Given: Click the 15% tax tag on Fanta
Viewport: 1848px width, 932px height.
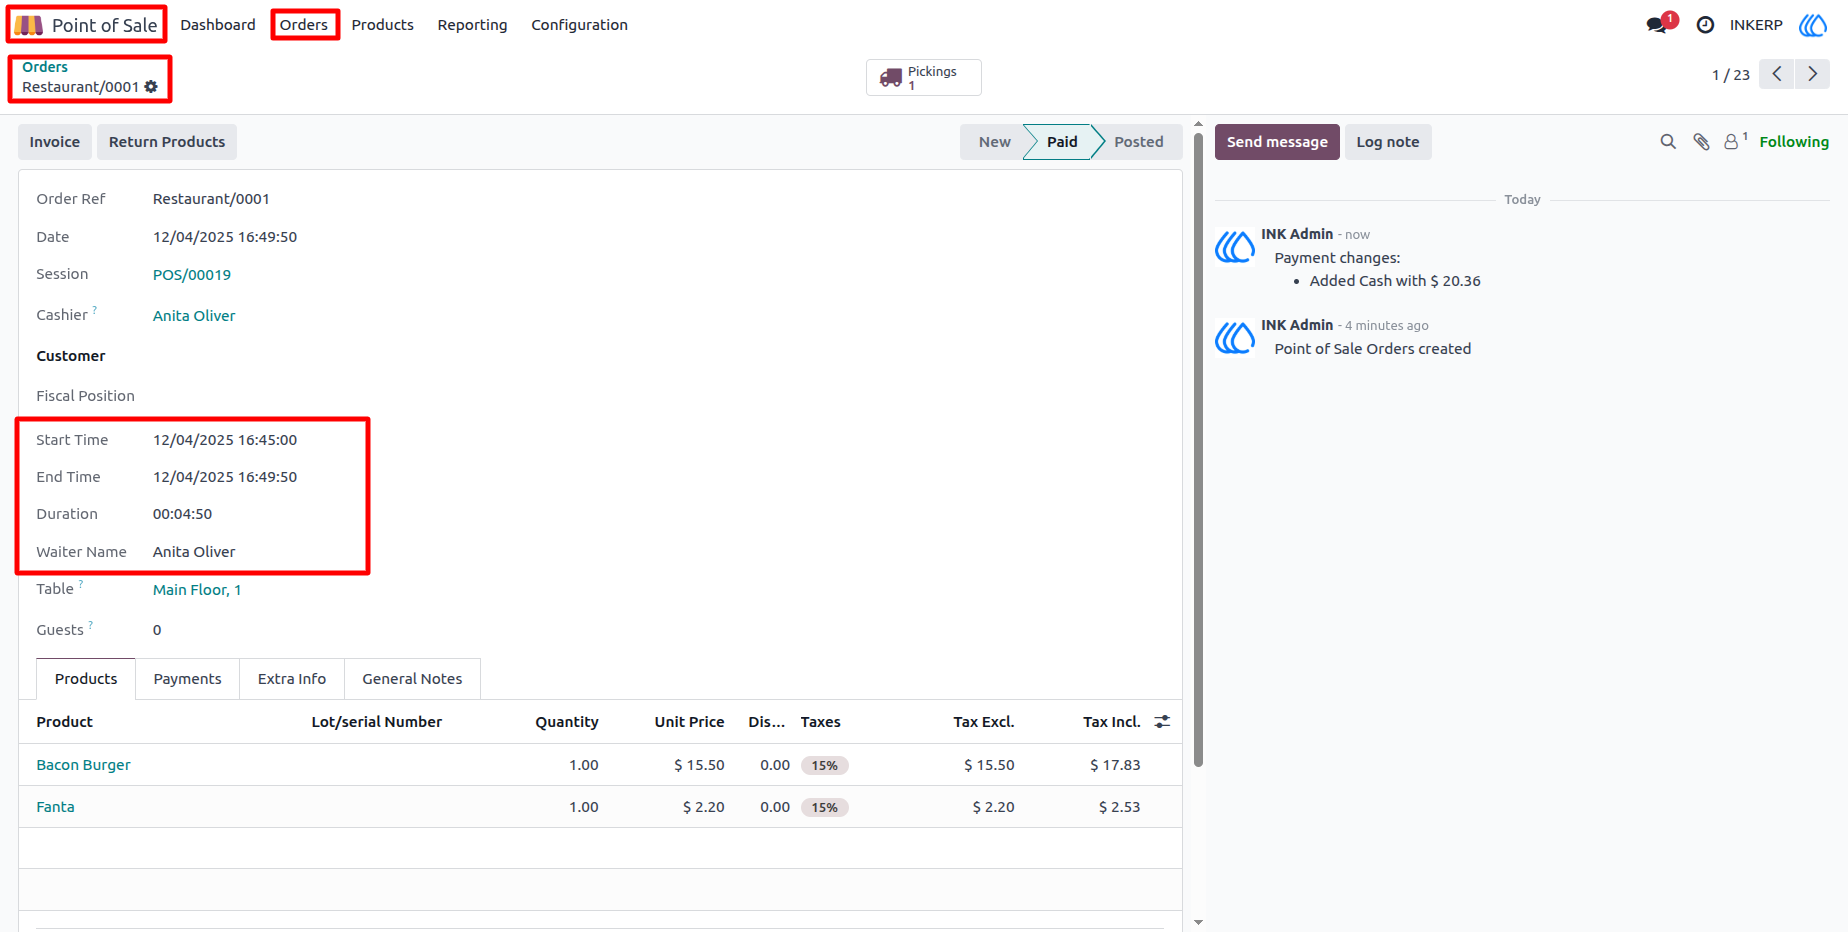Looking at the screenshot, I should coord(825,808).
